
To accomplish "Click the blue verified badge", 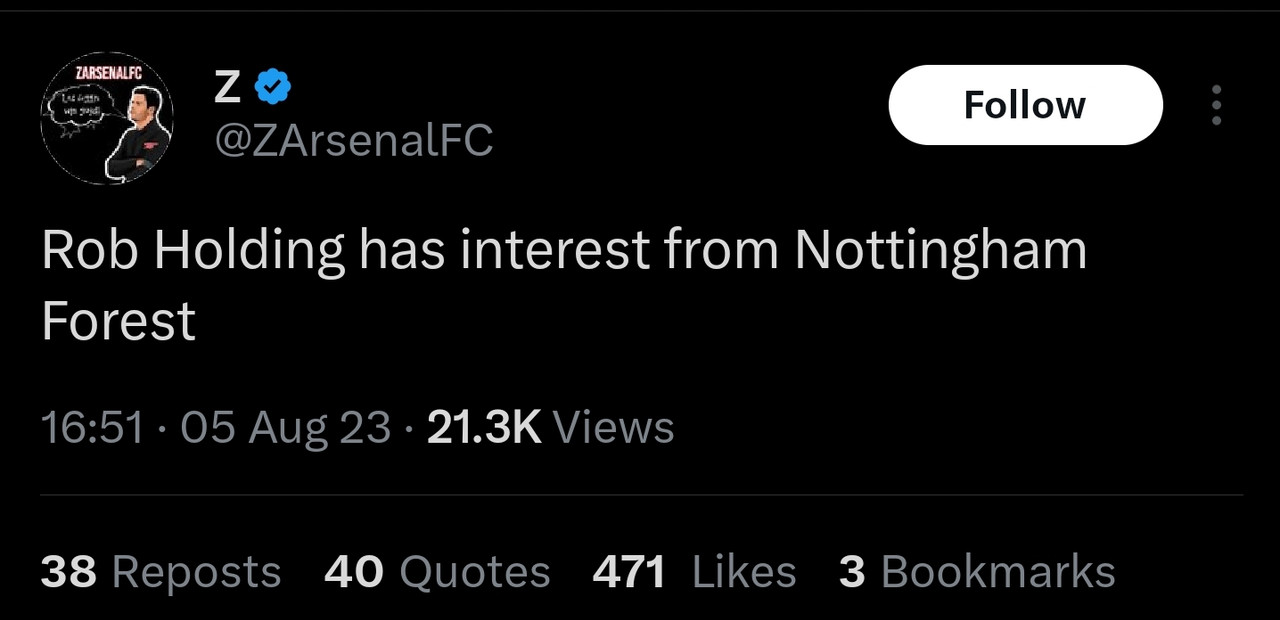I will coord(272,88).
